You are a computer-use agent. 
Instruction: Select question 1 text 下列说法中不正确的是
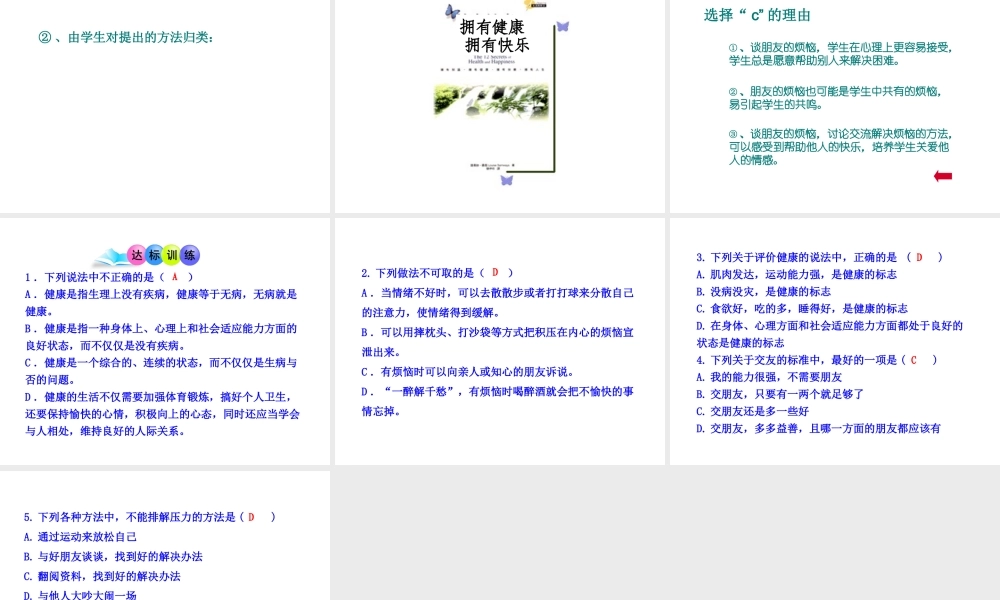pos(109,277)
